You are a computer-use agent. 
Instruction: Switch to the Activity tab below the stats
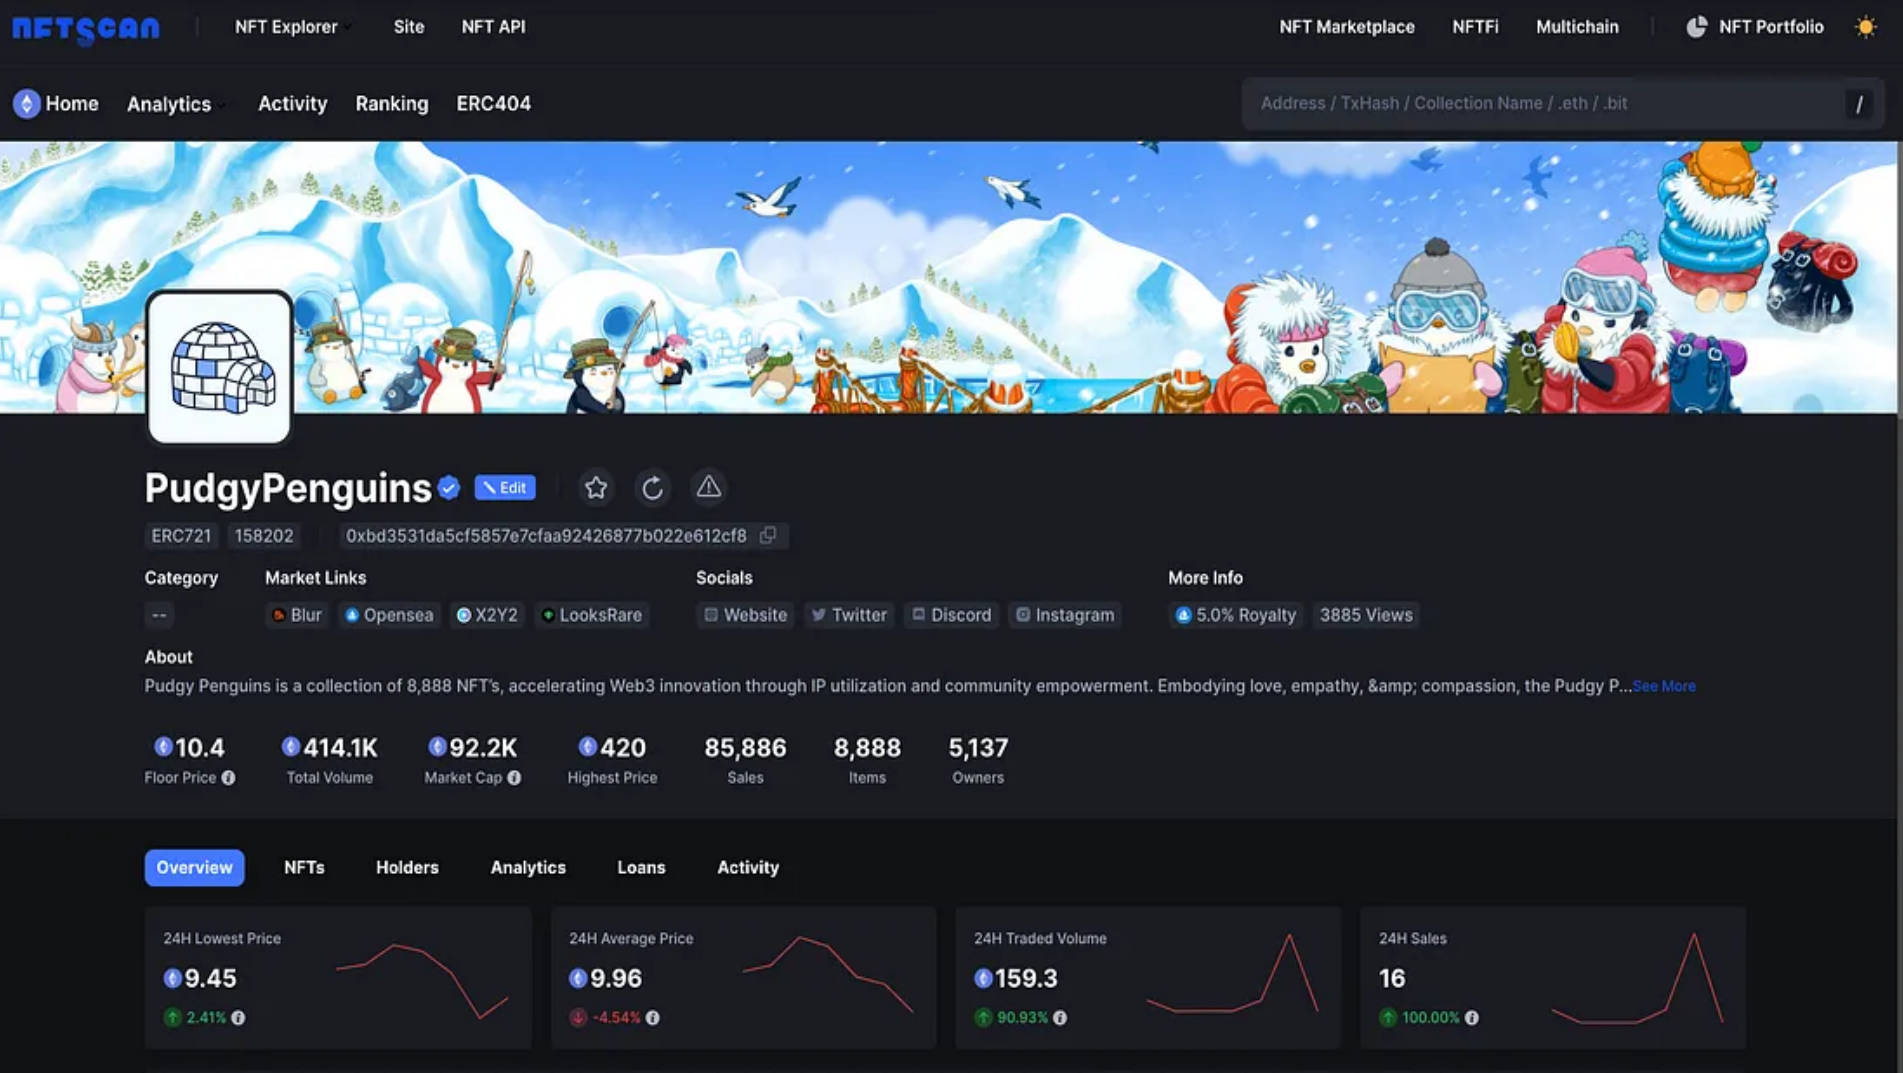[x=748, y=867]
